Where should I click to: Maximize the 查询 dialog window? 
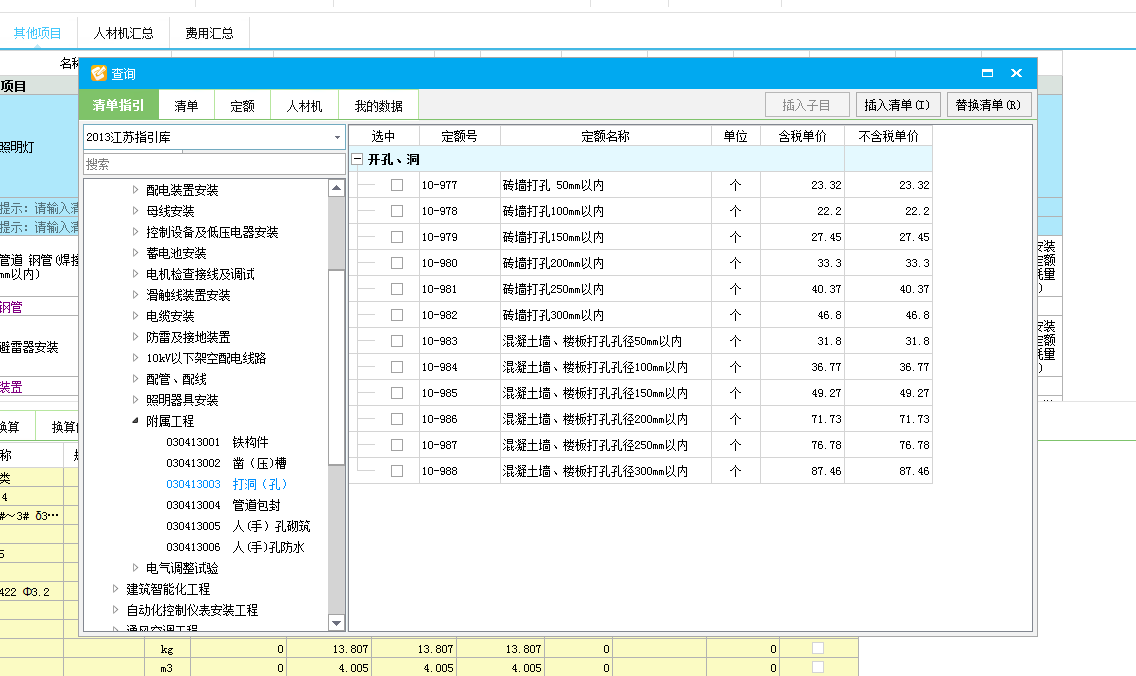click(987, 73)
